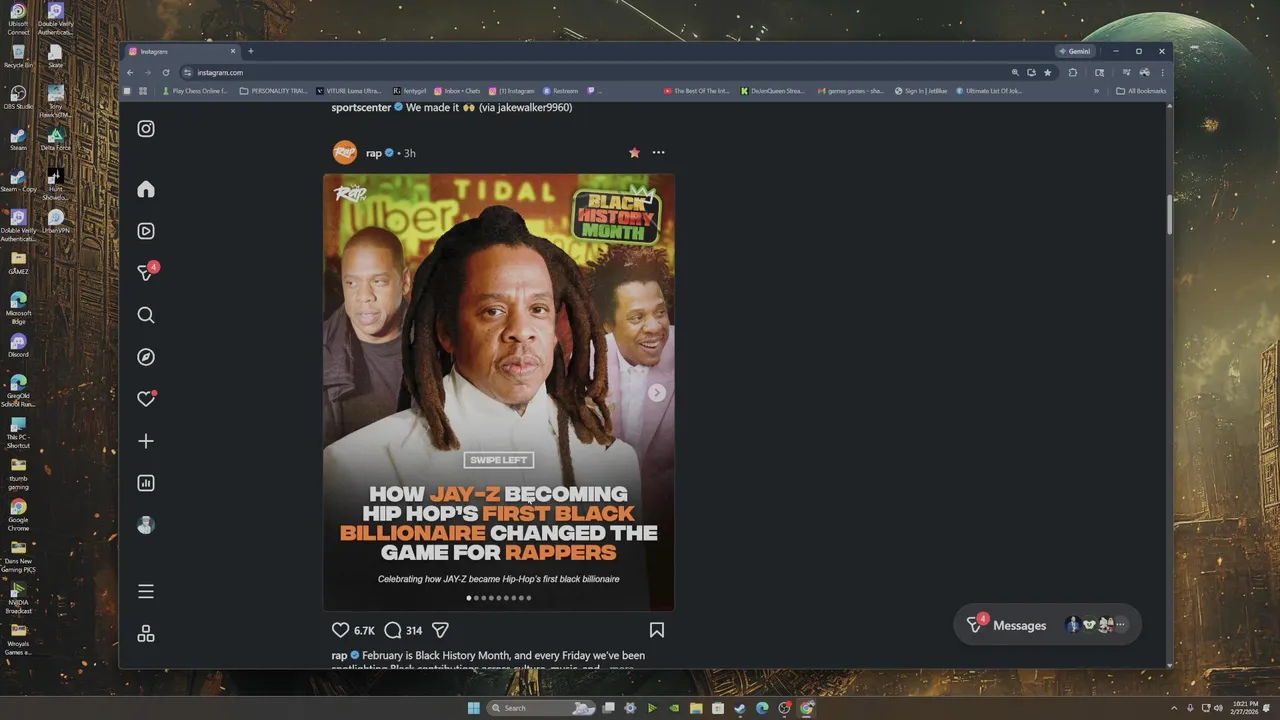
Task: Open the Explore compass icon
Action: click(146, 357)
